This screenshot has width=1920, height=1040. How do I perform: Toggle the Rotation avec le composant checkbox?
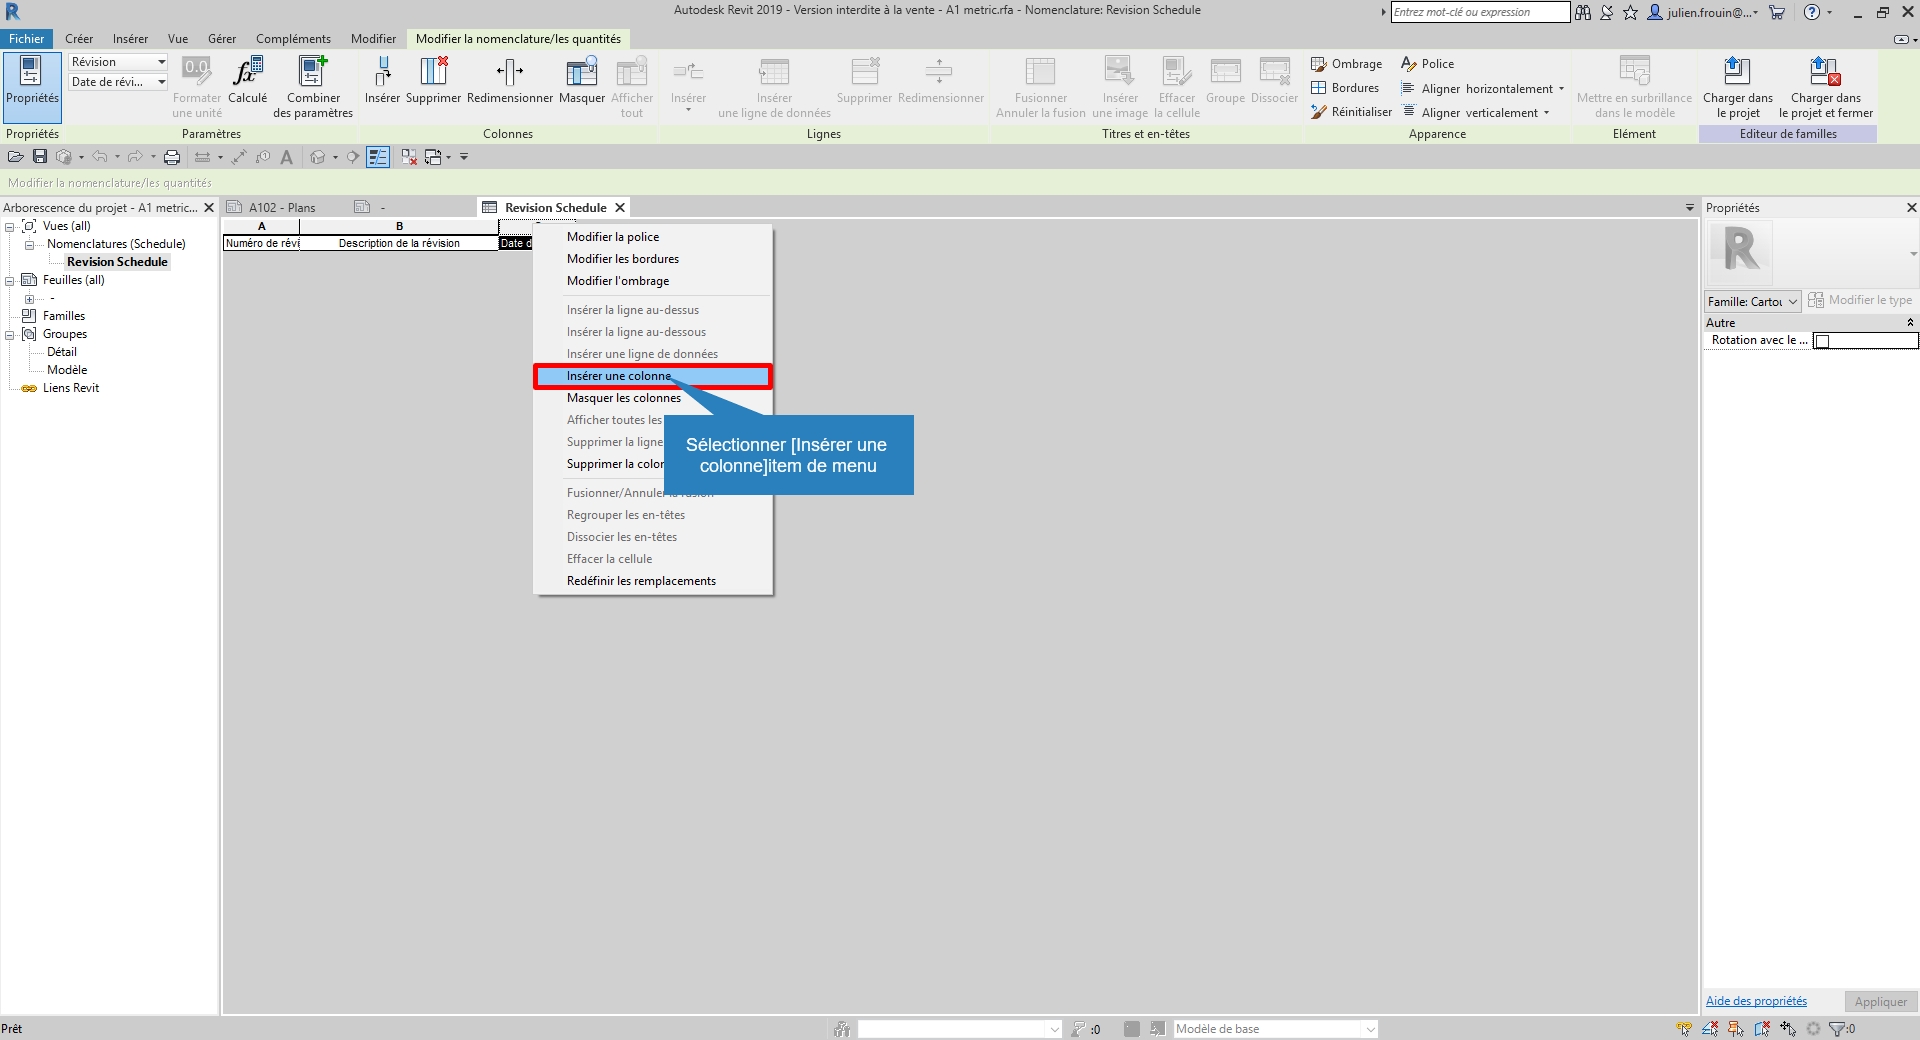pos(1822,341)
